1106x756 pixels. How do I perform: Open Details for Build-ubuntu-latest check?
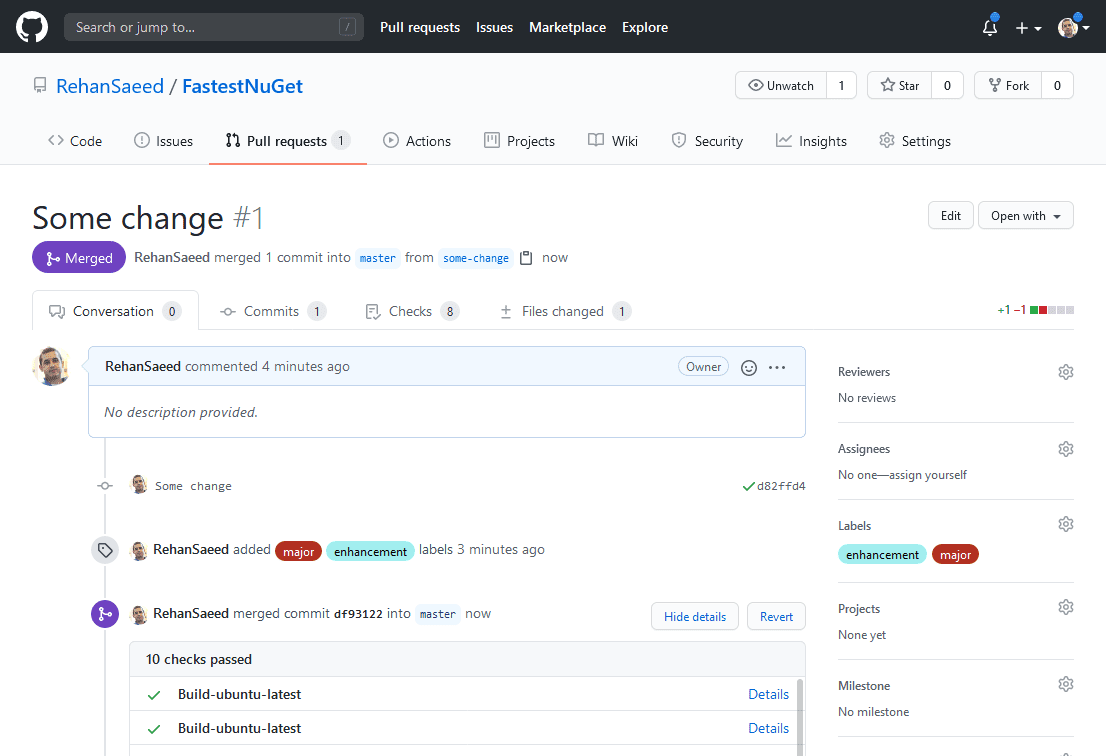click(x=768, y=694)
